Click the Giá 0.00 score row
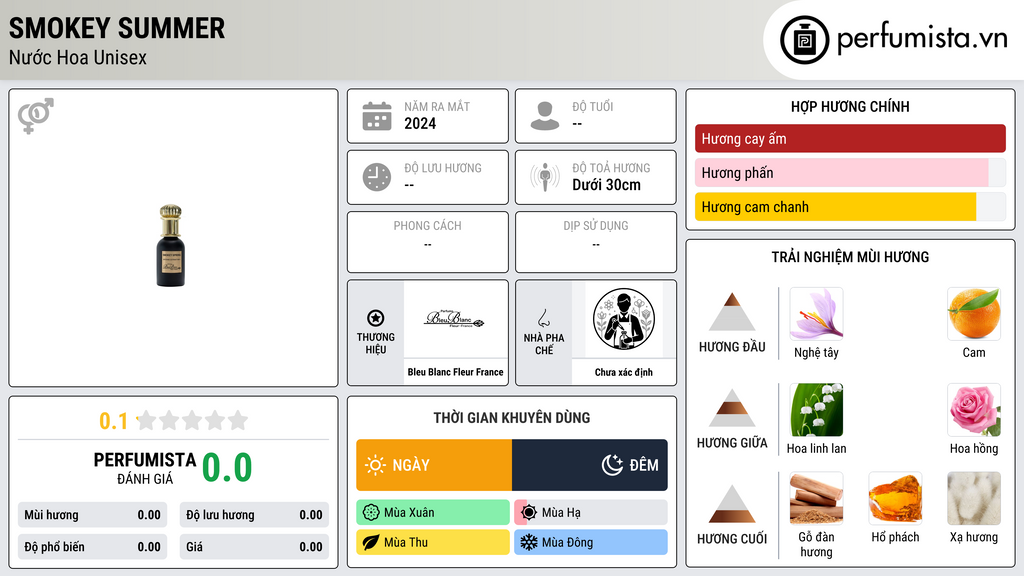This screenshot has height=576, width=1024. tap(254, 547)
